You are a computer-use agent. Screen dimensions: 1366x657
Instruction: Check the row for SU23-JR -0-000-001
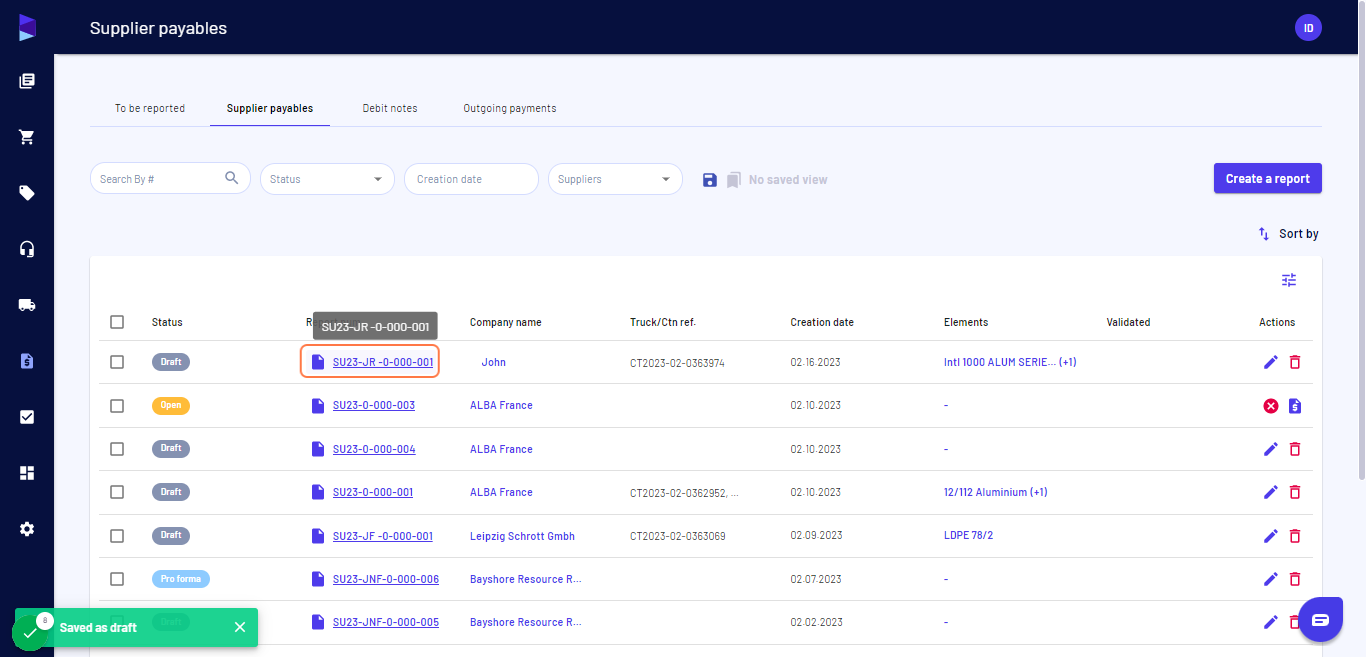coord(117,362)
